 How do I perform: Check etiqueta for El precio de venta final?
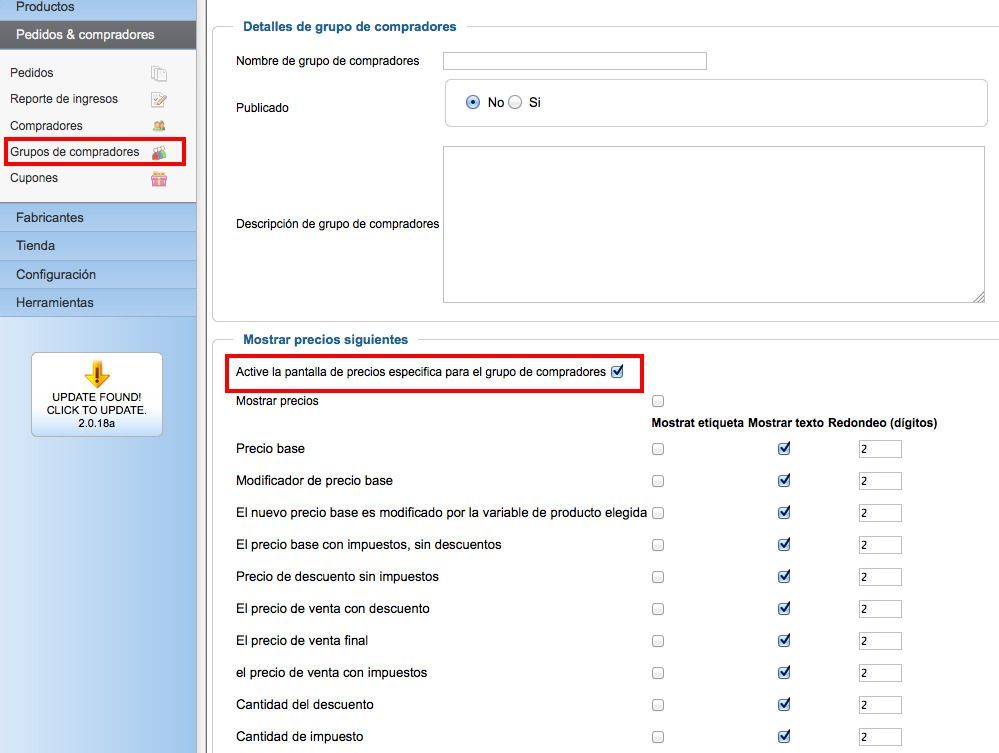pos(658,641)
